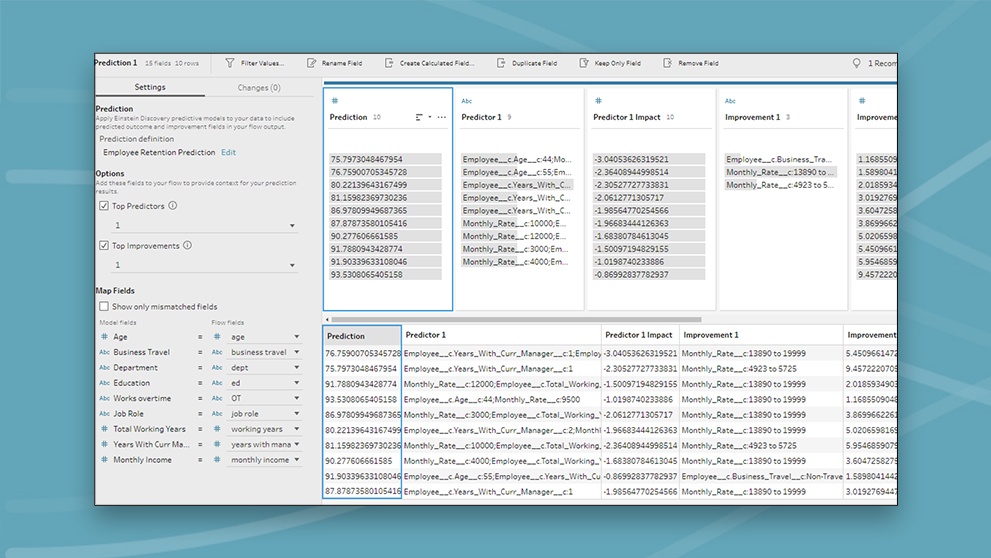The height and width of the screenshot is (558, 991).
Task: Select the Settings tab
Action: pyautogui.click(x=150, y=88)
